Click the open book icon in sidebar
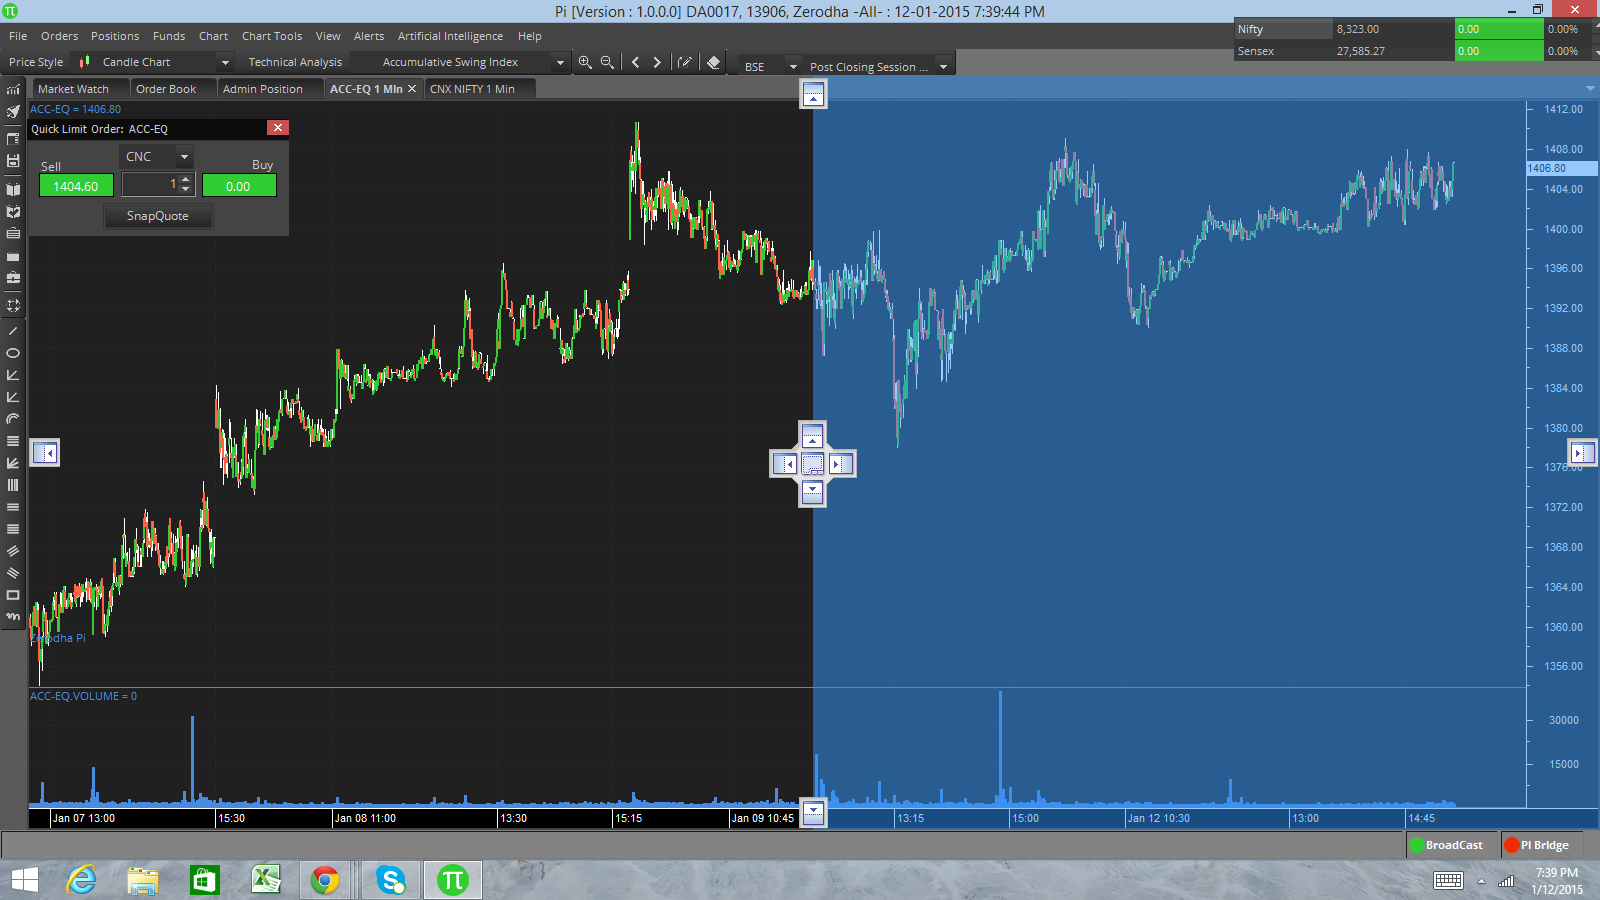The image size is (1600, 900). click(13, 189)
